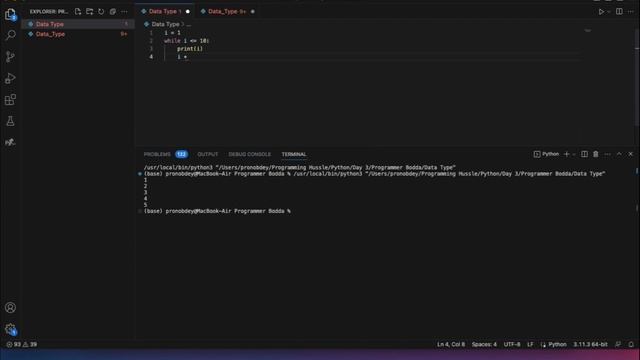Open run options dropdown beside play button
This screenshot has height=360, width=640.
click(x=609, y=11)
